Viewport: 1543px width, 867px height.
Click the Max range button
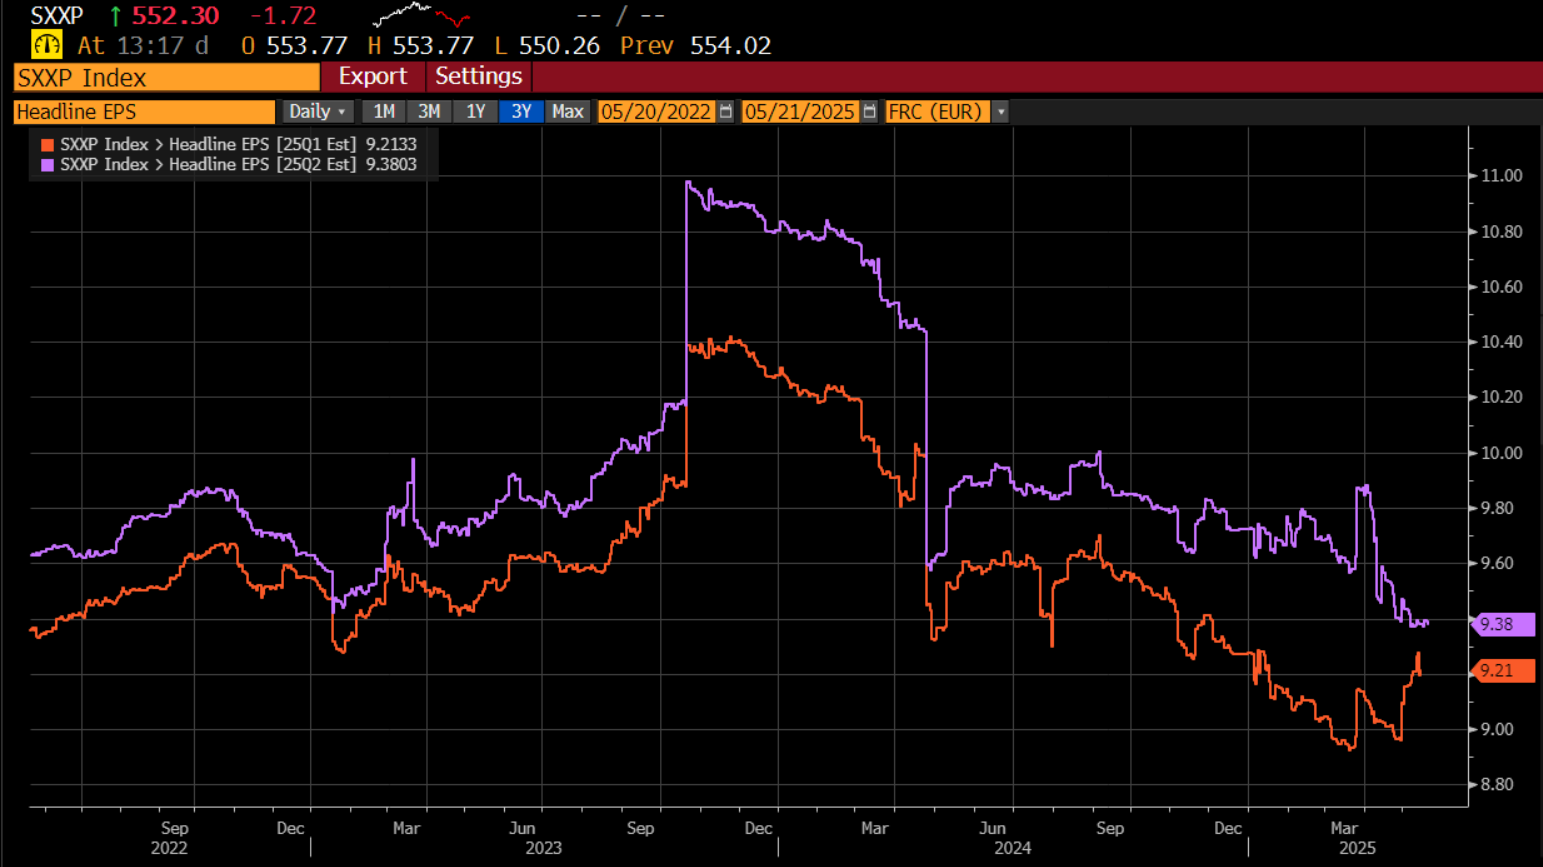coord(567,111)
